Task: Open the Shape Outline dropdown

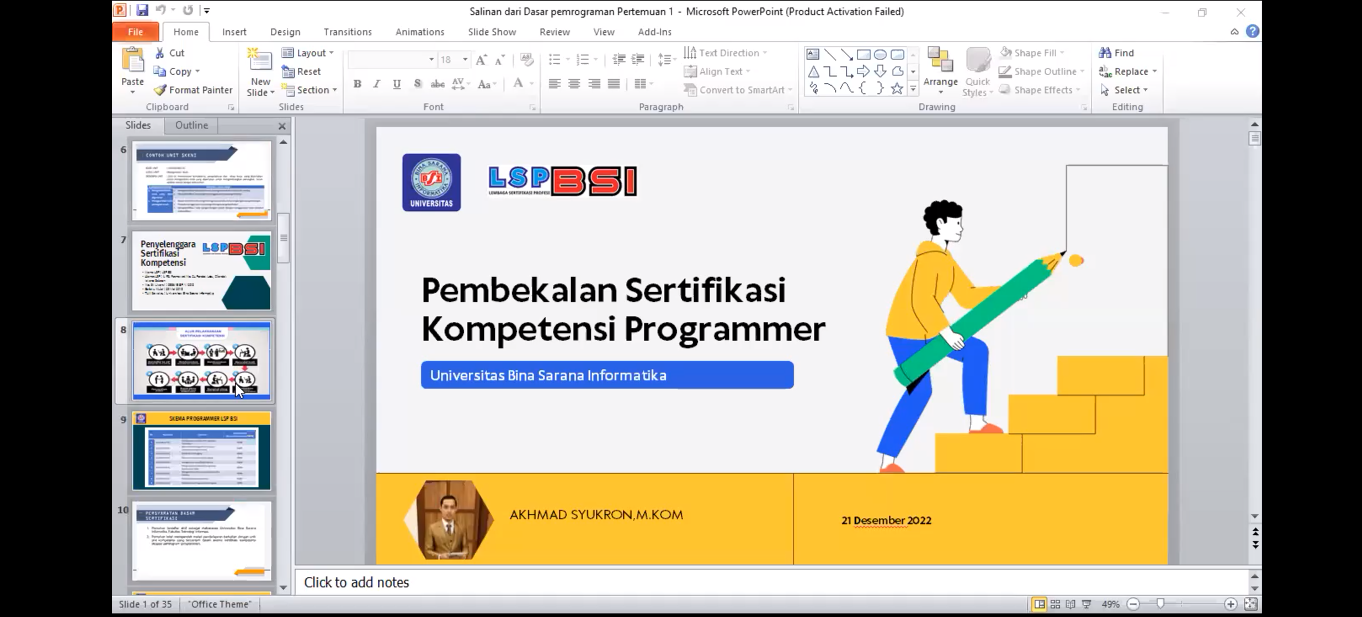Action: pos(1041,72)
